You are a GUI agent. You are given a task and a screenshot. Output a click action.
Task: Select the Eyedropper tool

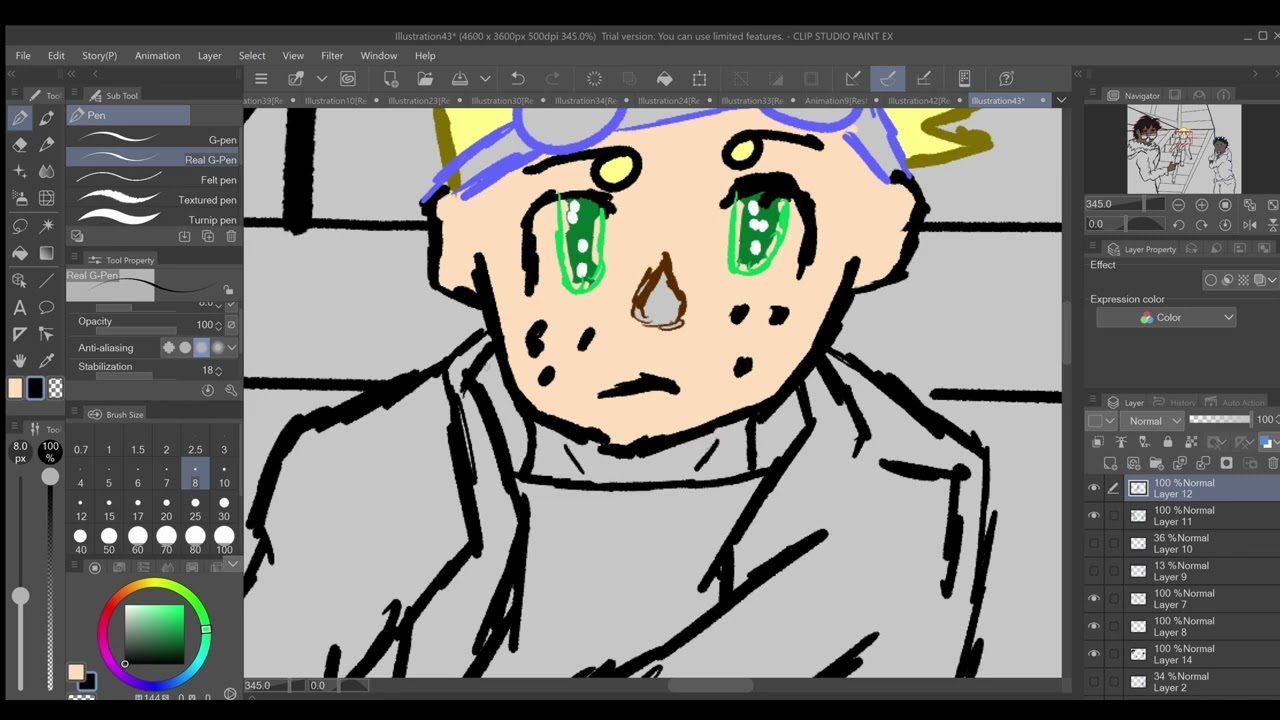pyautogui.click(x=46, y=360)
